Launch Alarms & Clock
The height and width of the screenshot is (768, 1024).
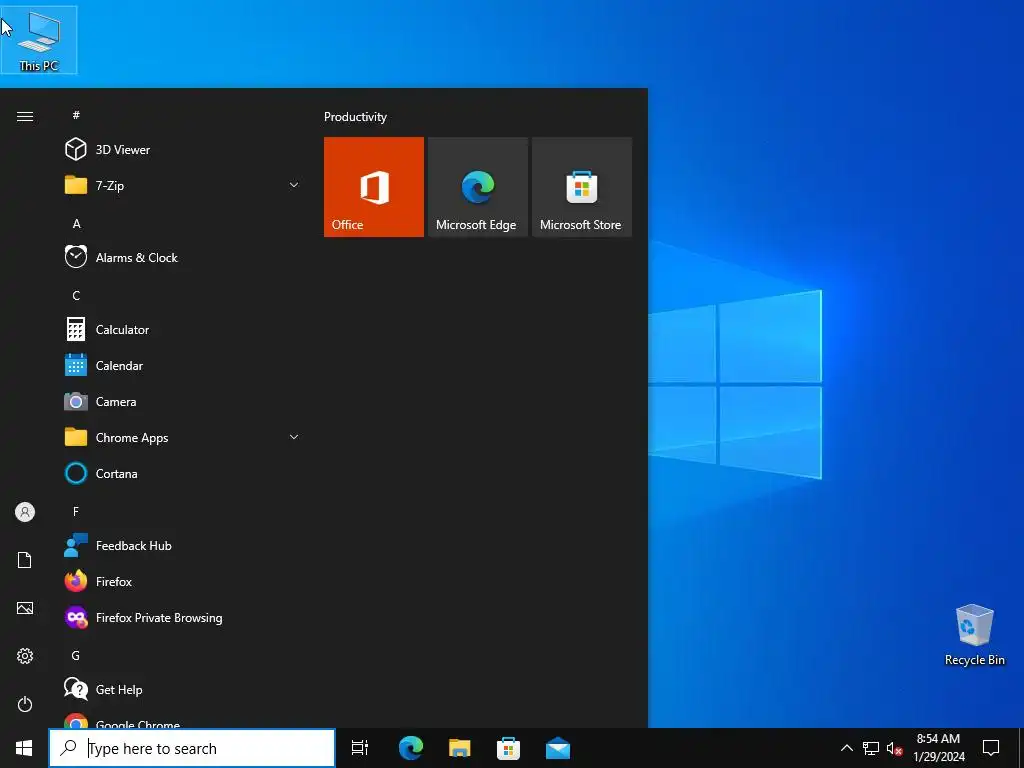(x=183, y=257)
